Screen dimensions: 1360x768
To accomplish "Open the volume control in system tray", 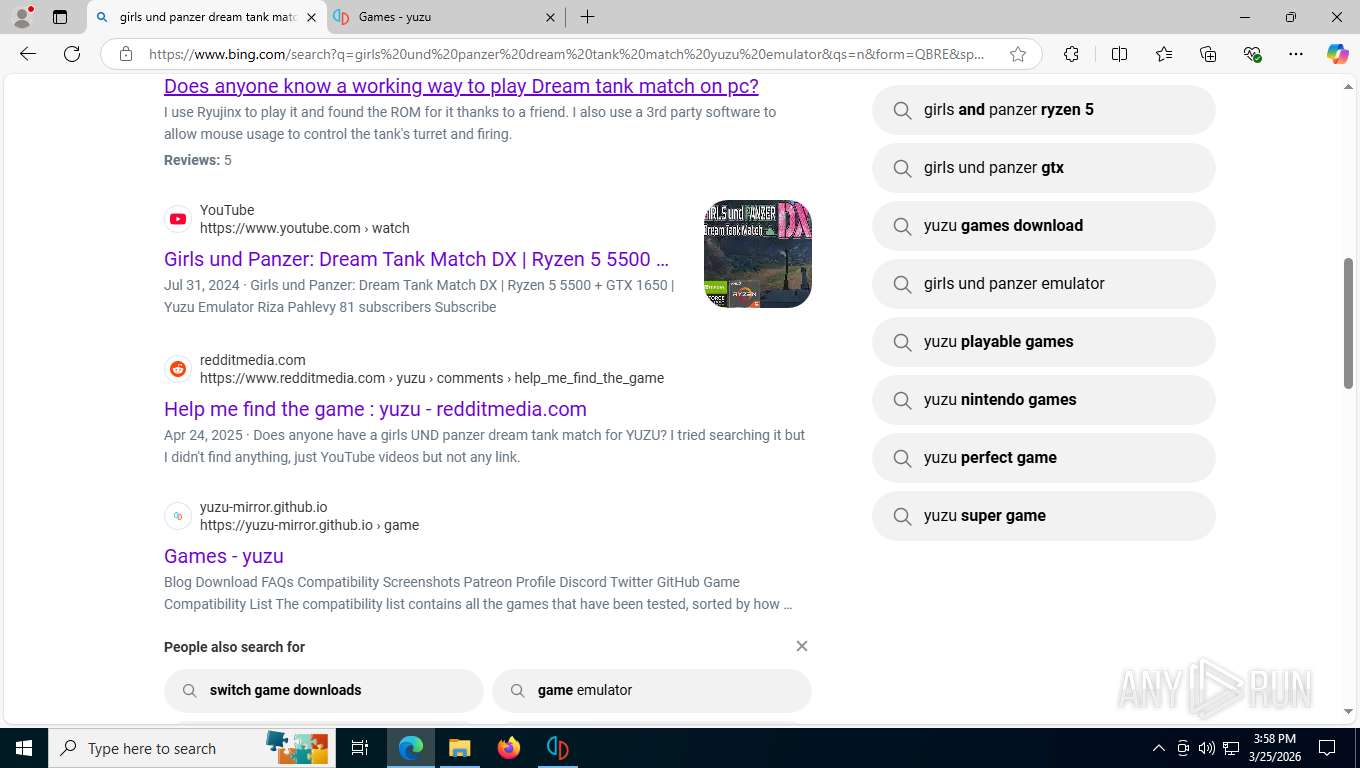I will [x=1206, y=748].
